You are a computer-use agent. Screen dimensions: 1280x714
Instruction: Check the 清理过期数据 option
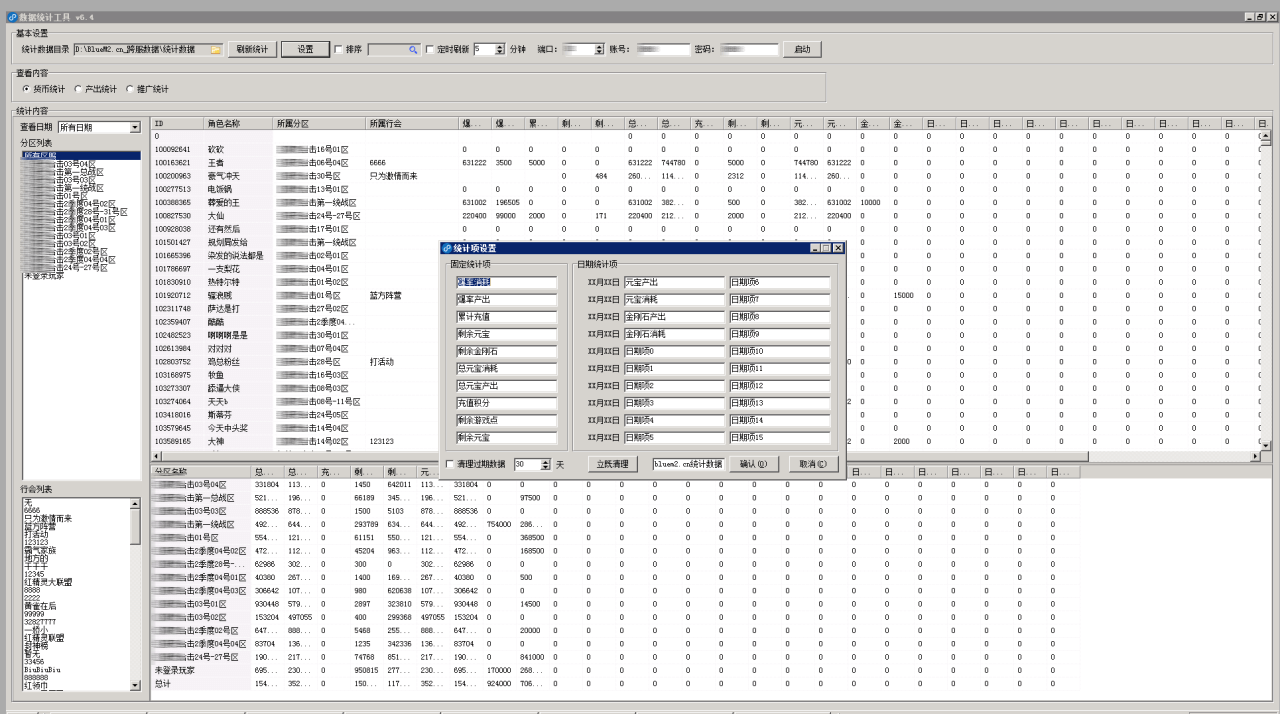click(450, 464)
